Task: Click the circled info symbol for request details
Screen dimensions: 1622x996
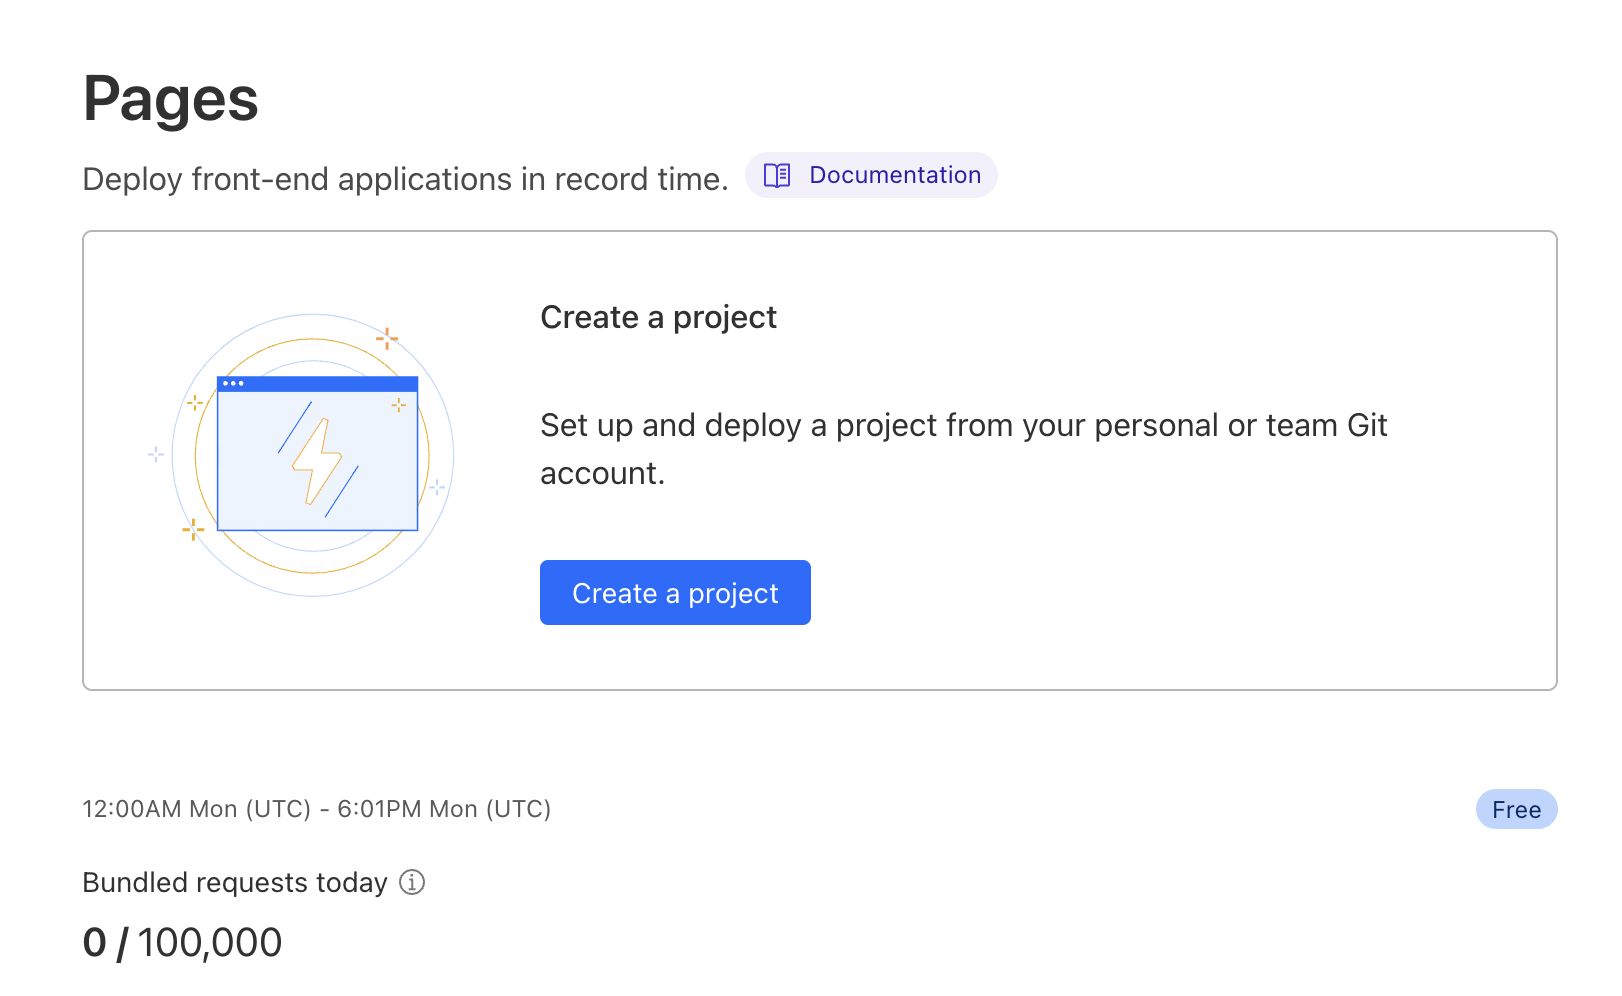Action: point(413,882)
